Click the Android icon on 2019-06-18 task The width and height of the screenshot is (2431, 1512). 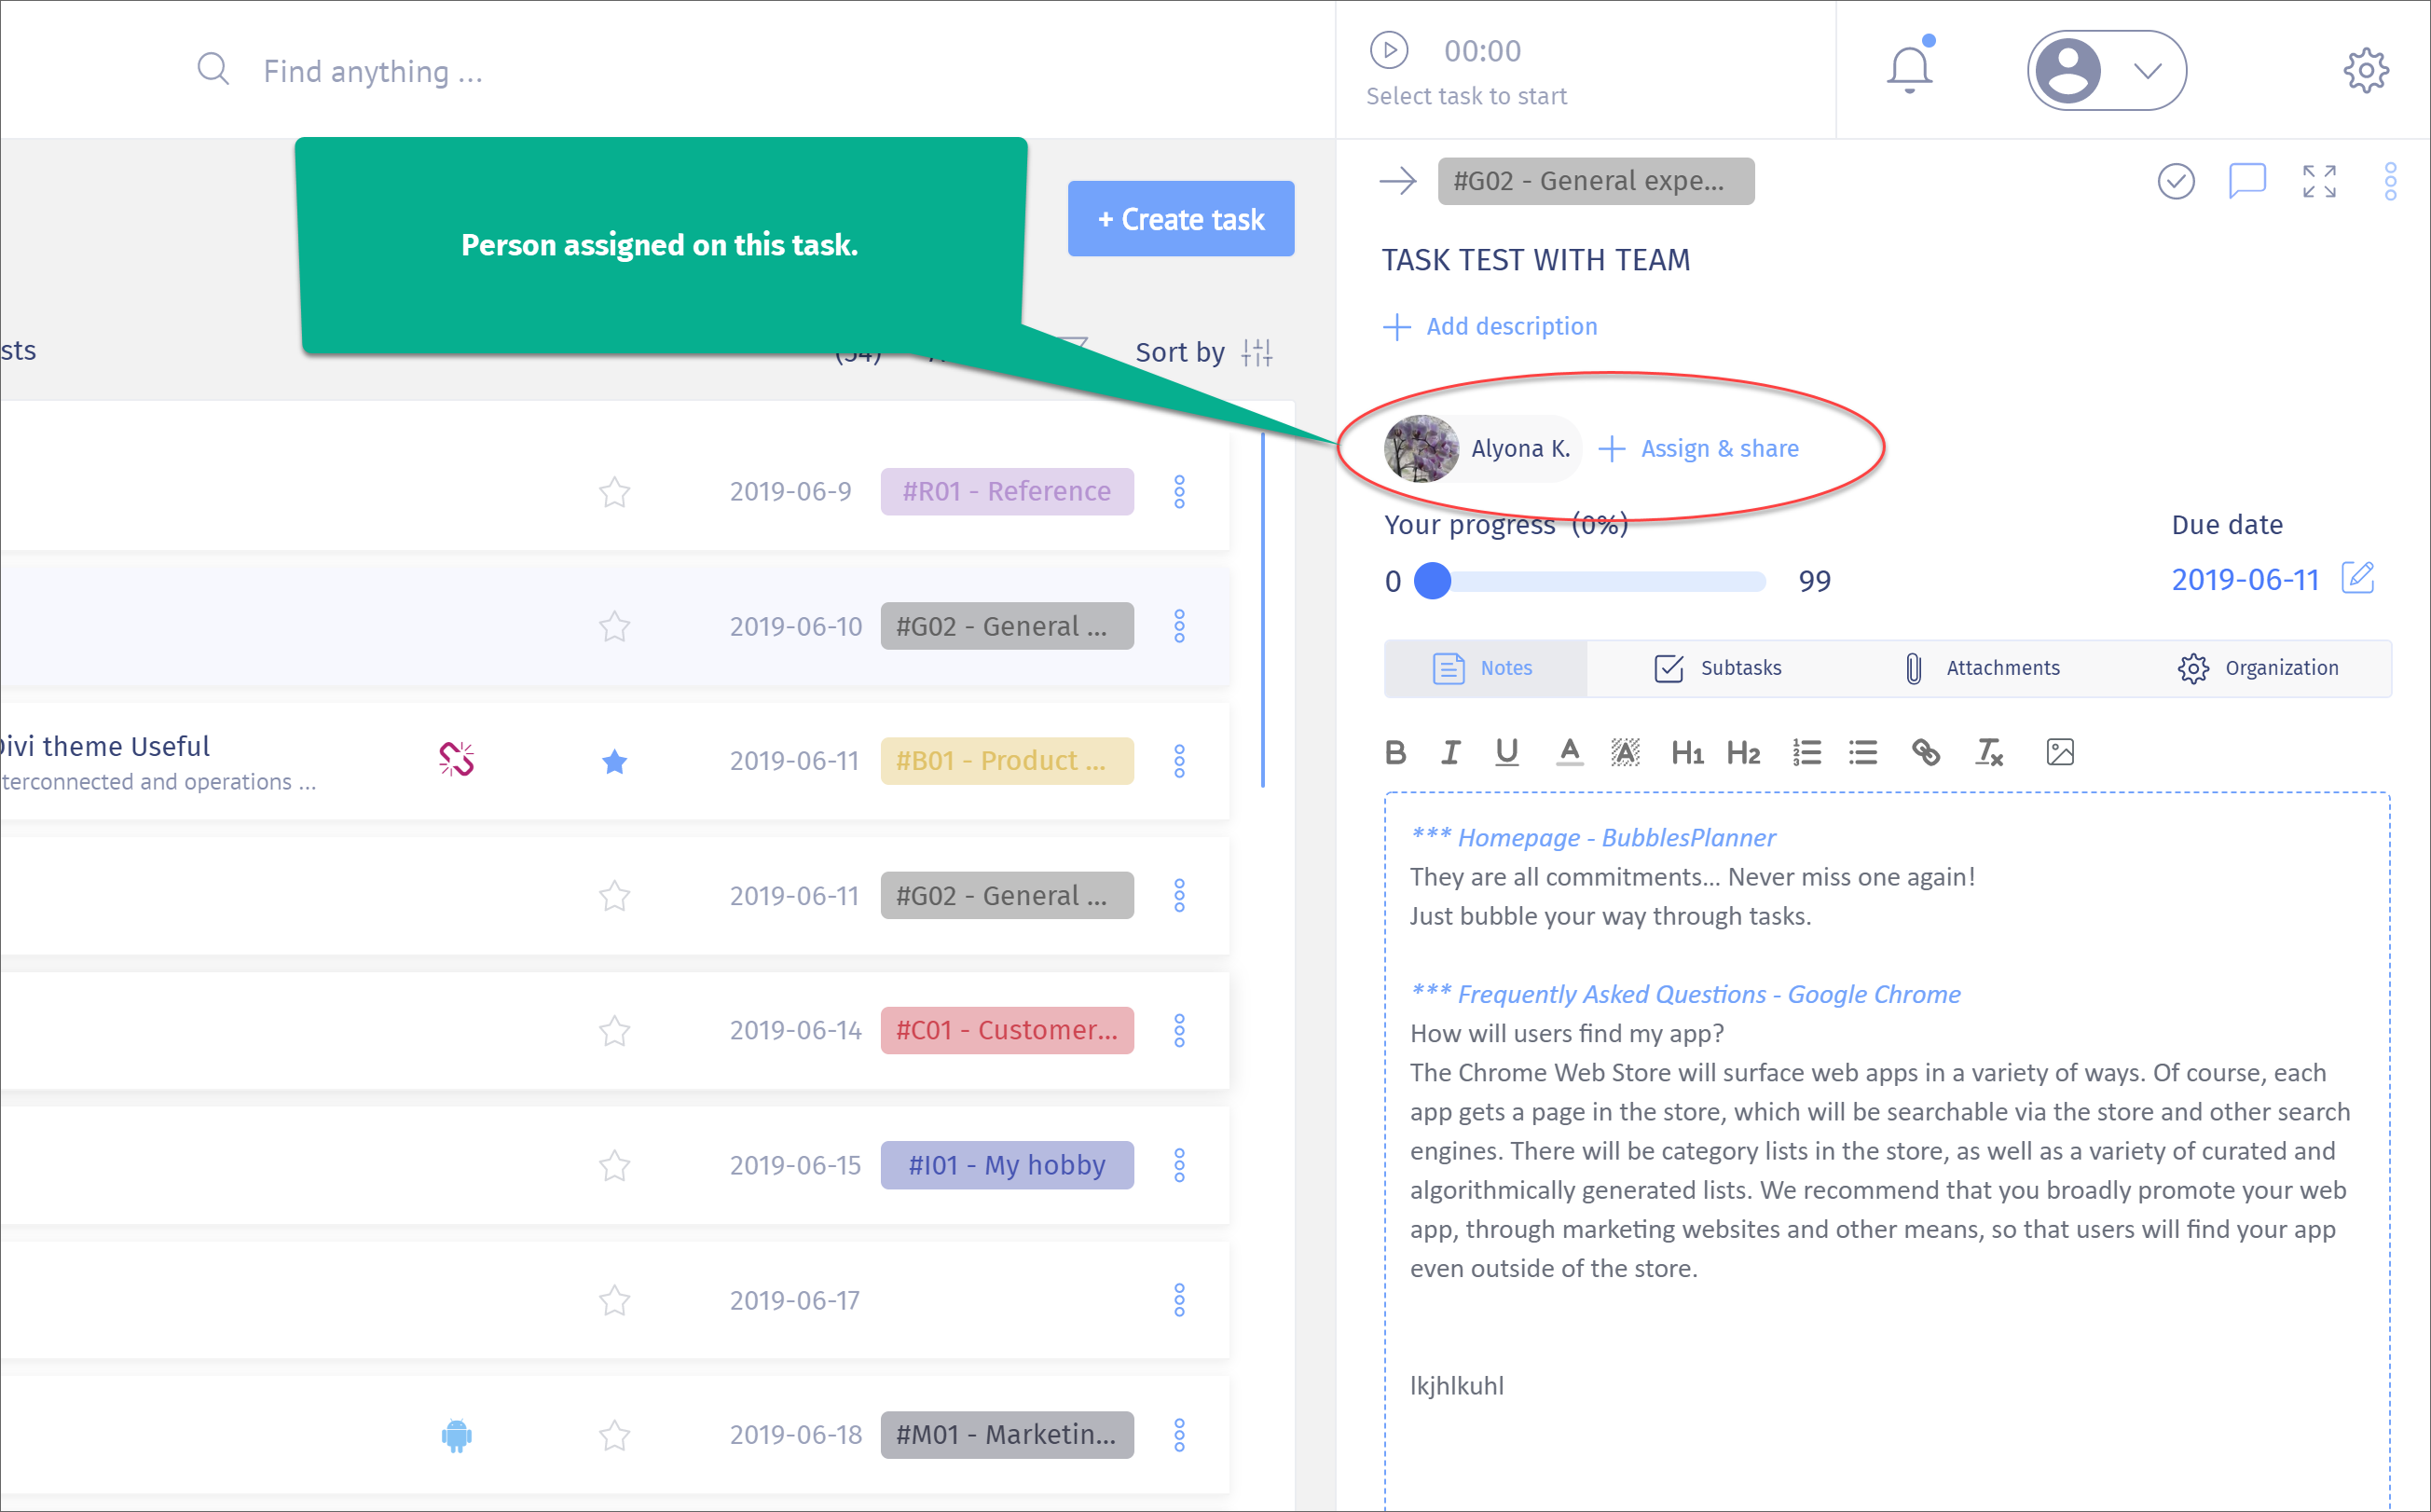(456, 1435)
